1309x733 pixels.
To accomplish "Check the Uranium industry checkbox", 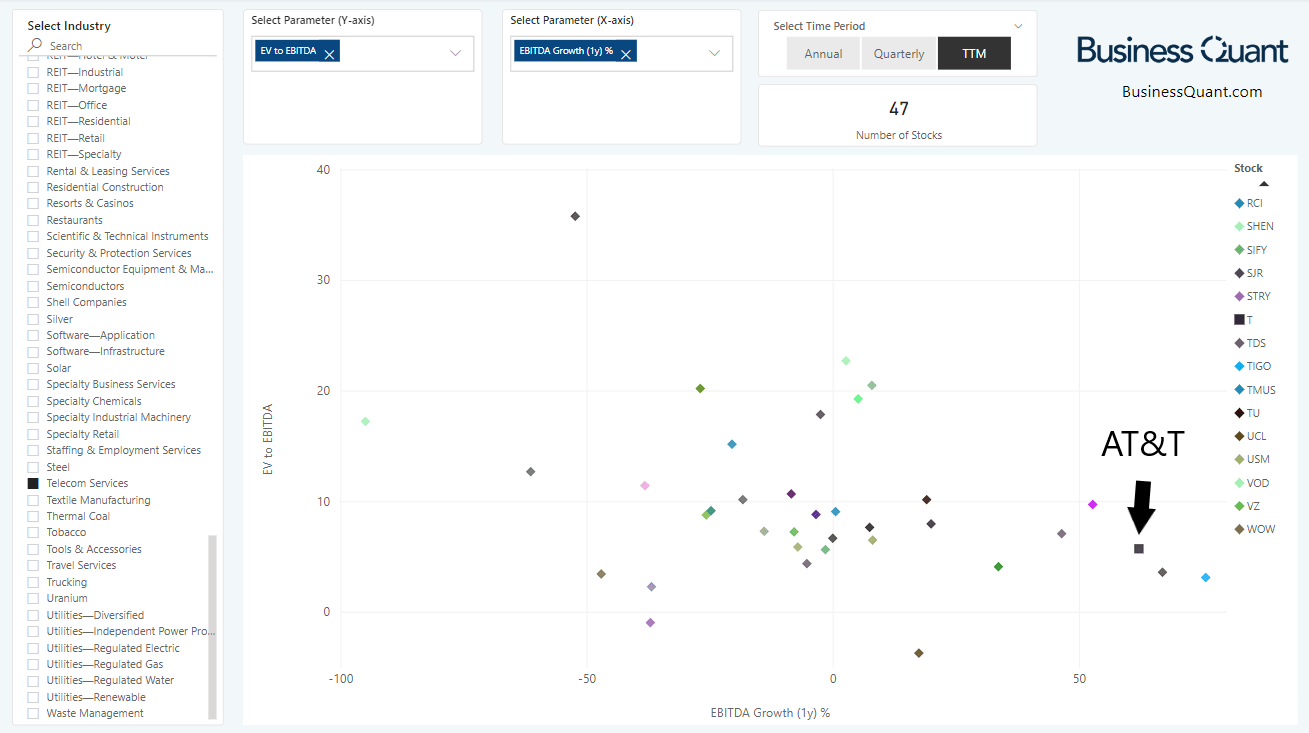I will [33, 599].
